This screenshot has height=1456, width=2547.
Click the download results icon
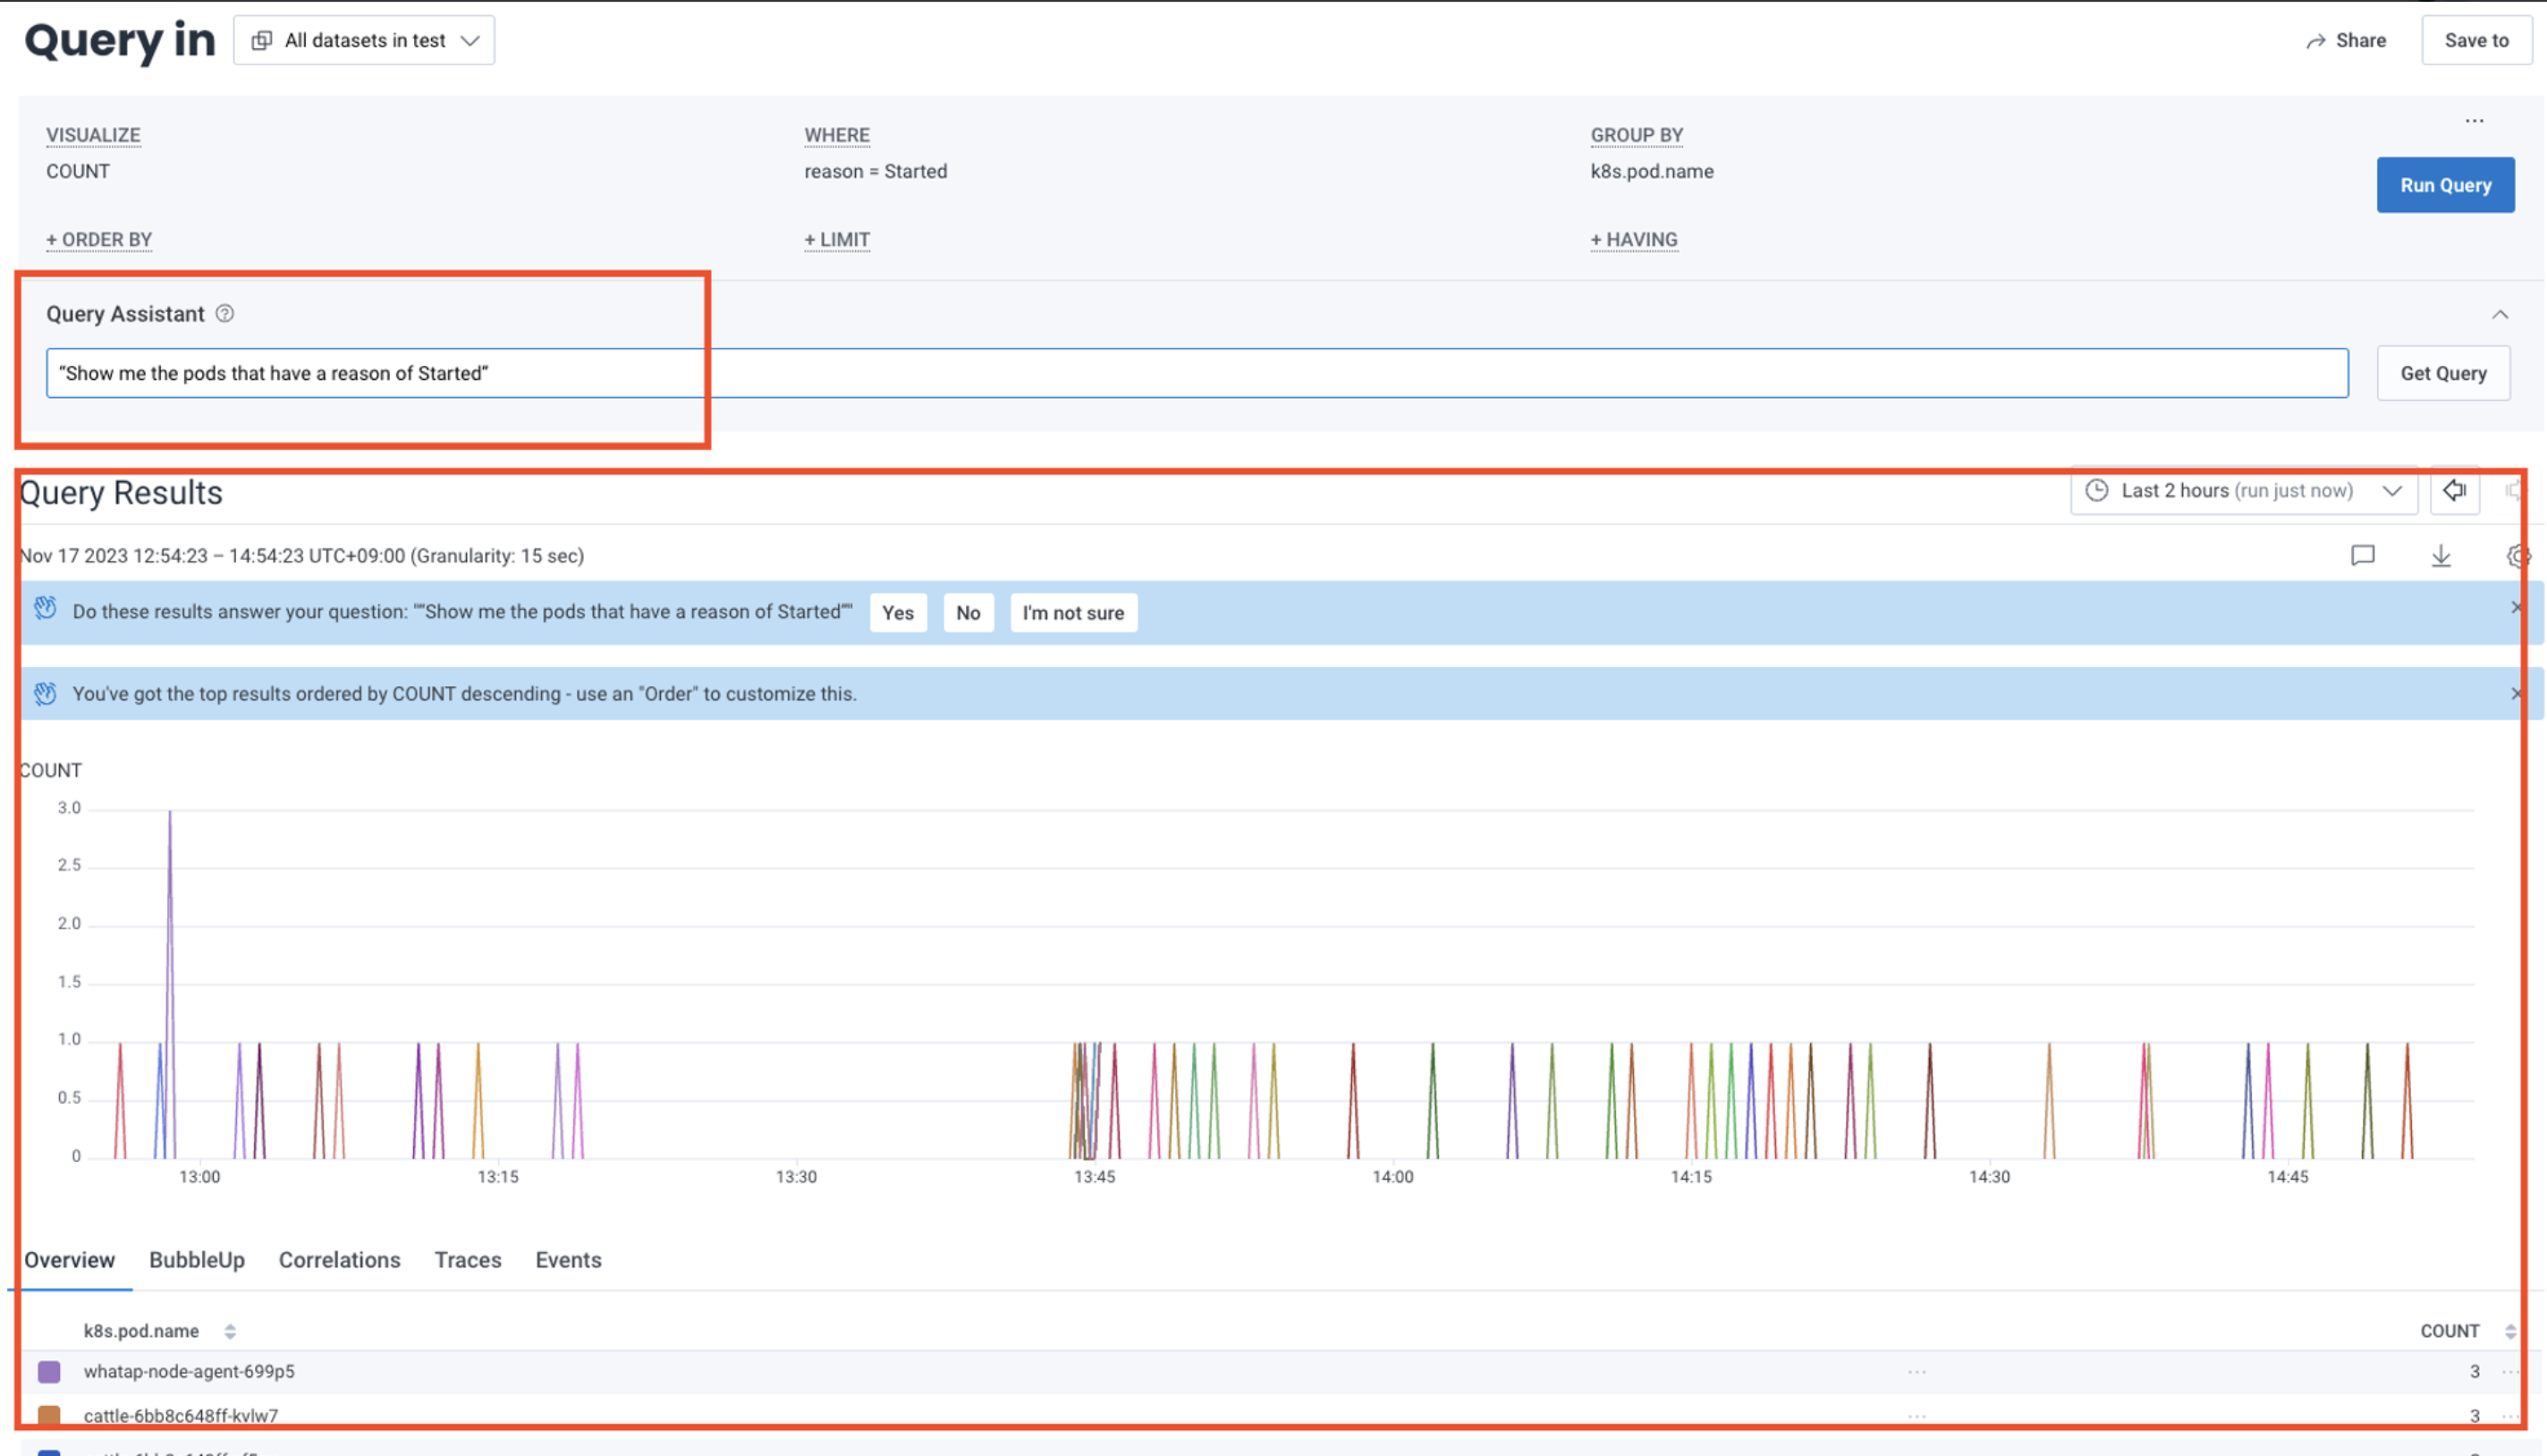pyautogui.click(x=2441, y=556)
